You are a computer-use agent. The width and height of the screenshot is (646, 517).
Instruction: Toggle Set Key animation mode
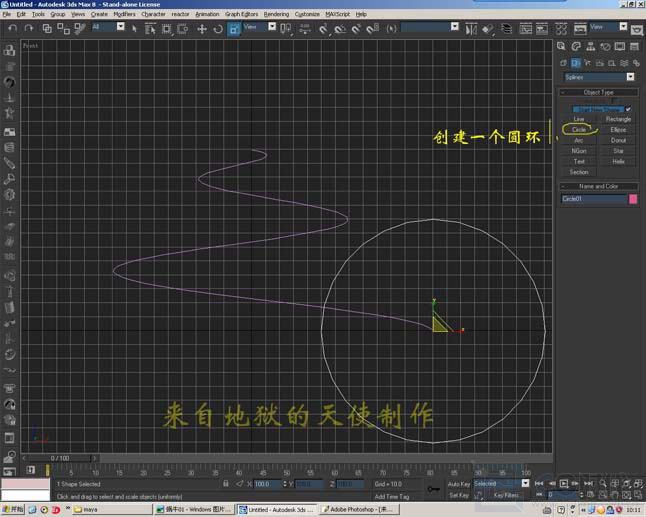[x=459, y=495]
